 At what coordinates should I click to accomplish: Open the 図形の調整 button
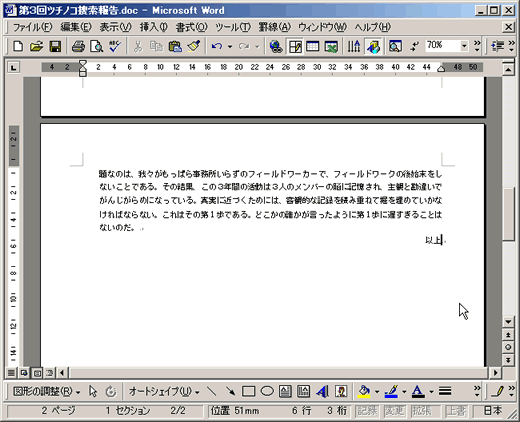pos(46,391)
